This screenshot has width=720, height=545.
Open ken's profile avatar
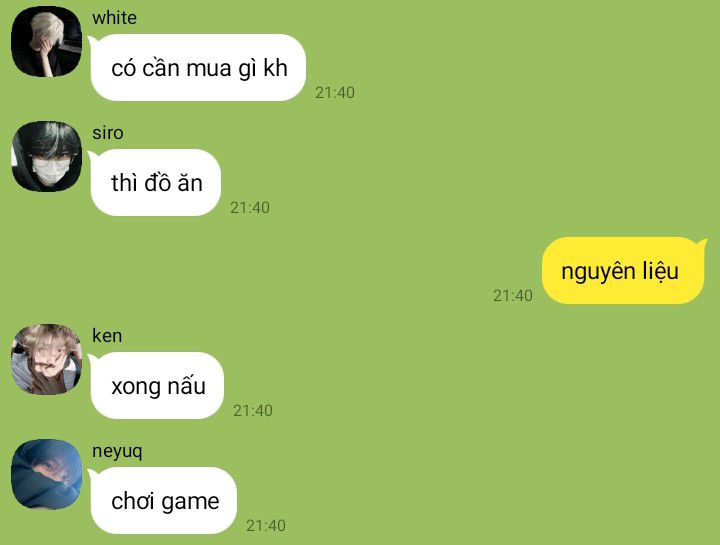point(46,360)
